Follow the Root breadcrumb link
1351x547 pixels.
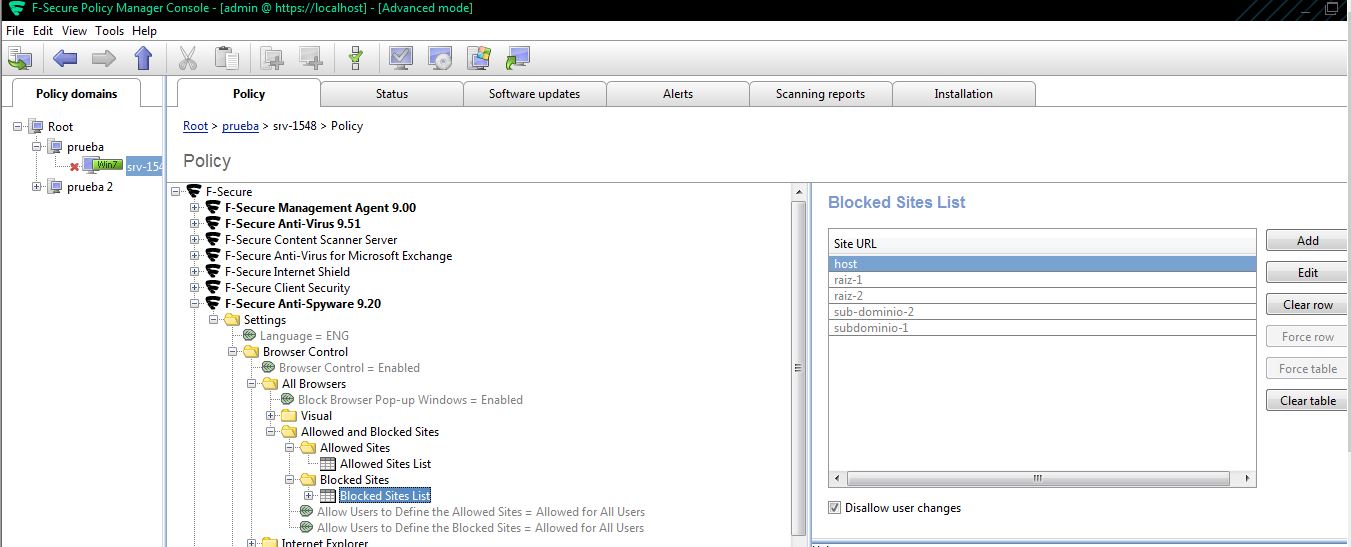tap(195, 126)
